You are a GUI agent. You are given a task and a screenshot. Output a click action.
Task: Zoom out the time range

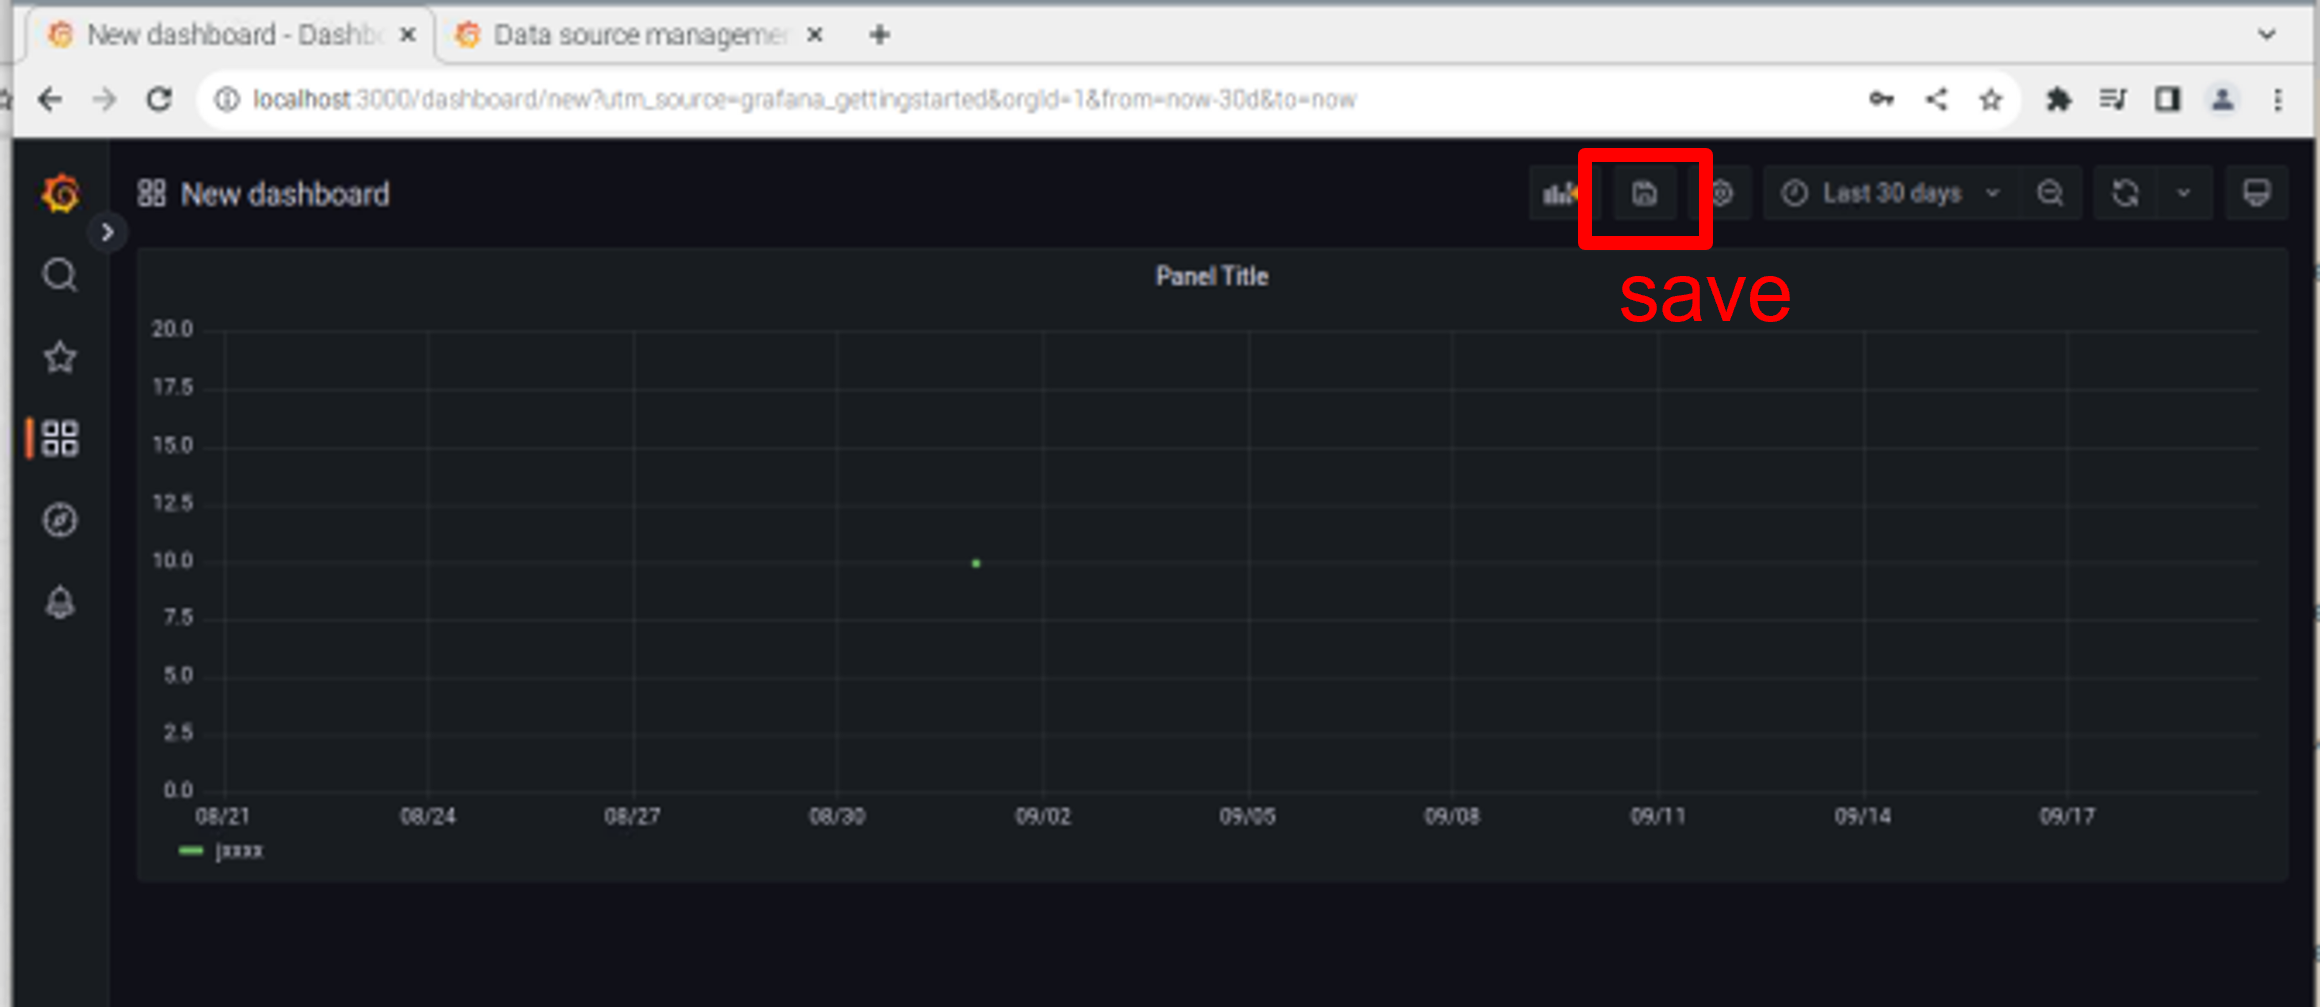coord(2050,193)
